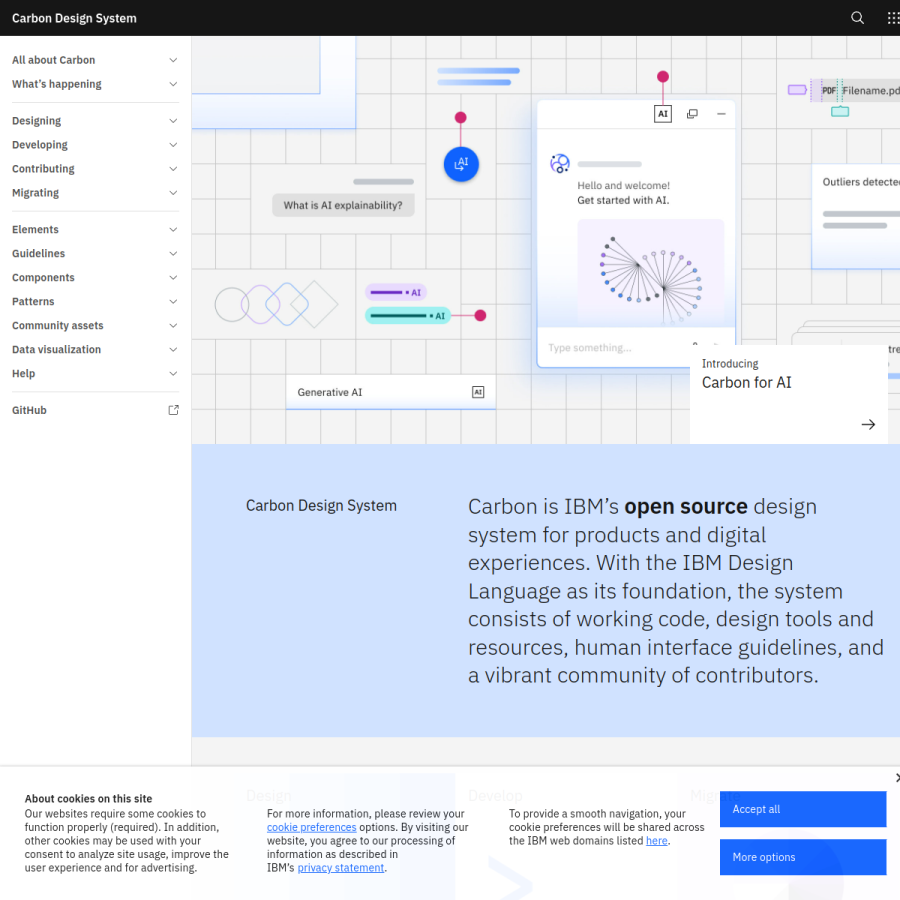Screen dimensions: 900x900
Task: Click the Carbon Design System header title
Action: click(74, 18)
